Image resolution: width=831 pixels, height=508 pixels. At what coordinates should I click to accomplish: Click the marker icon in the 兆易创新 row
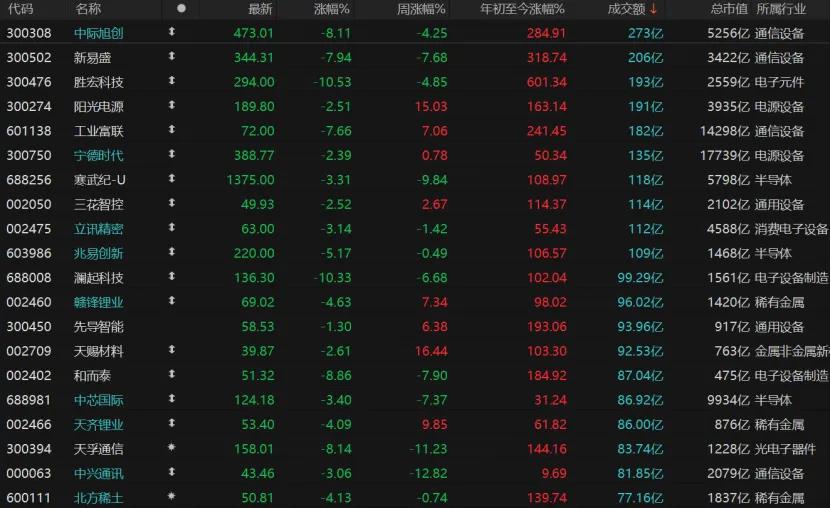click(x=172, y=252)
